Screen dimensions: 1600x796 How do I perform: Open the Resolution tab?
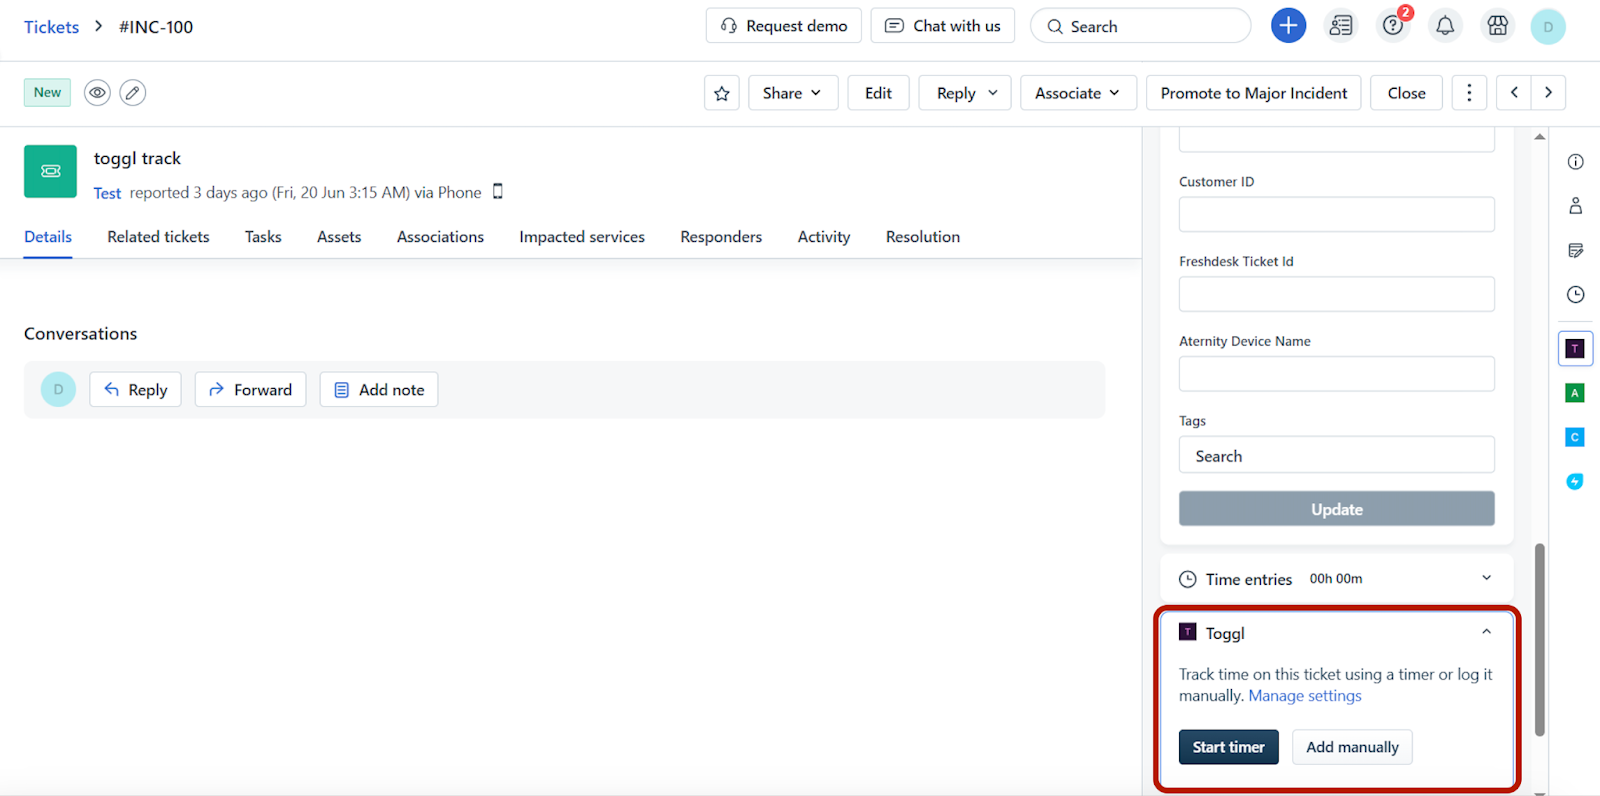pos(923,237)
